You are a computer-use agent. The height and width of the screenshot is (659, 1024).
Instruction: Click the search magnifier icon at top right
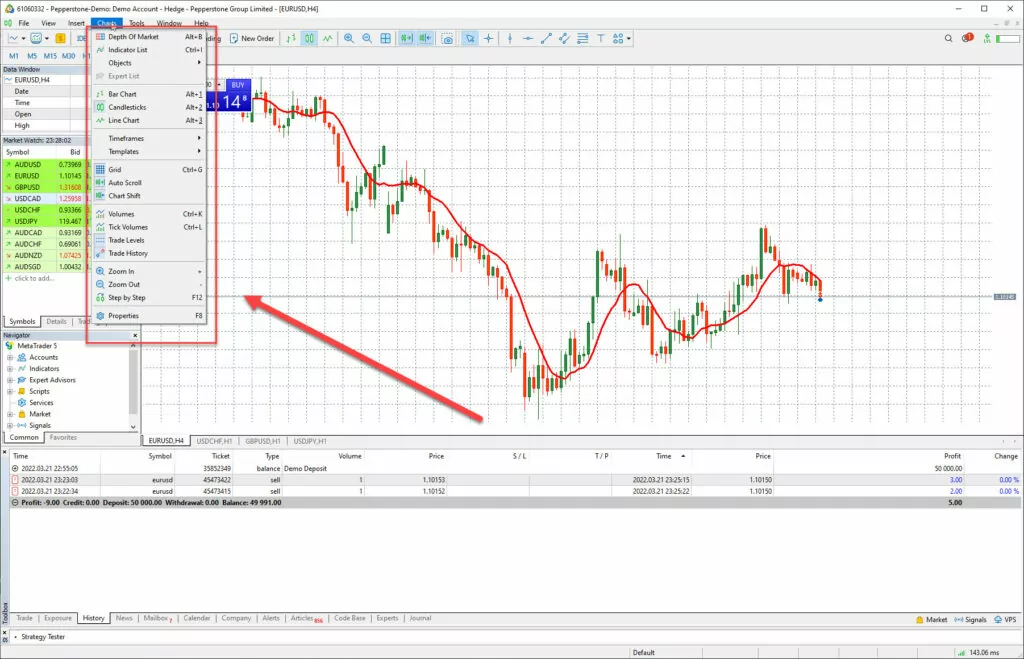coord(949,39)
